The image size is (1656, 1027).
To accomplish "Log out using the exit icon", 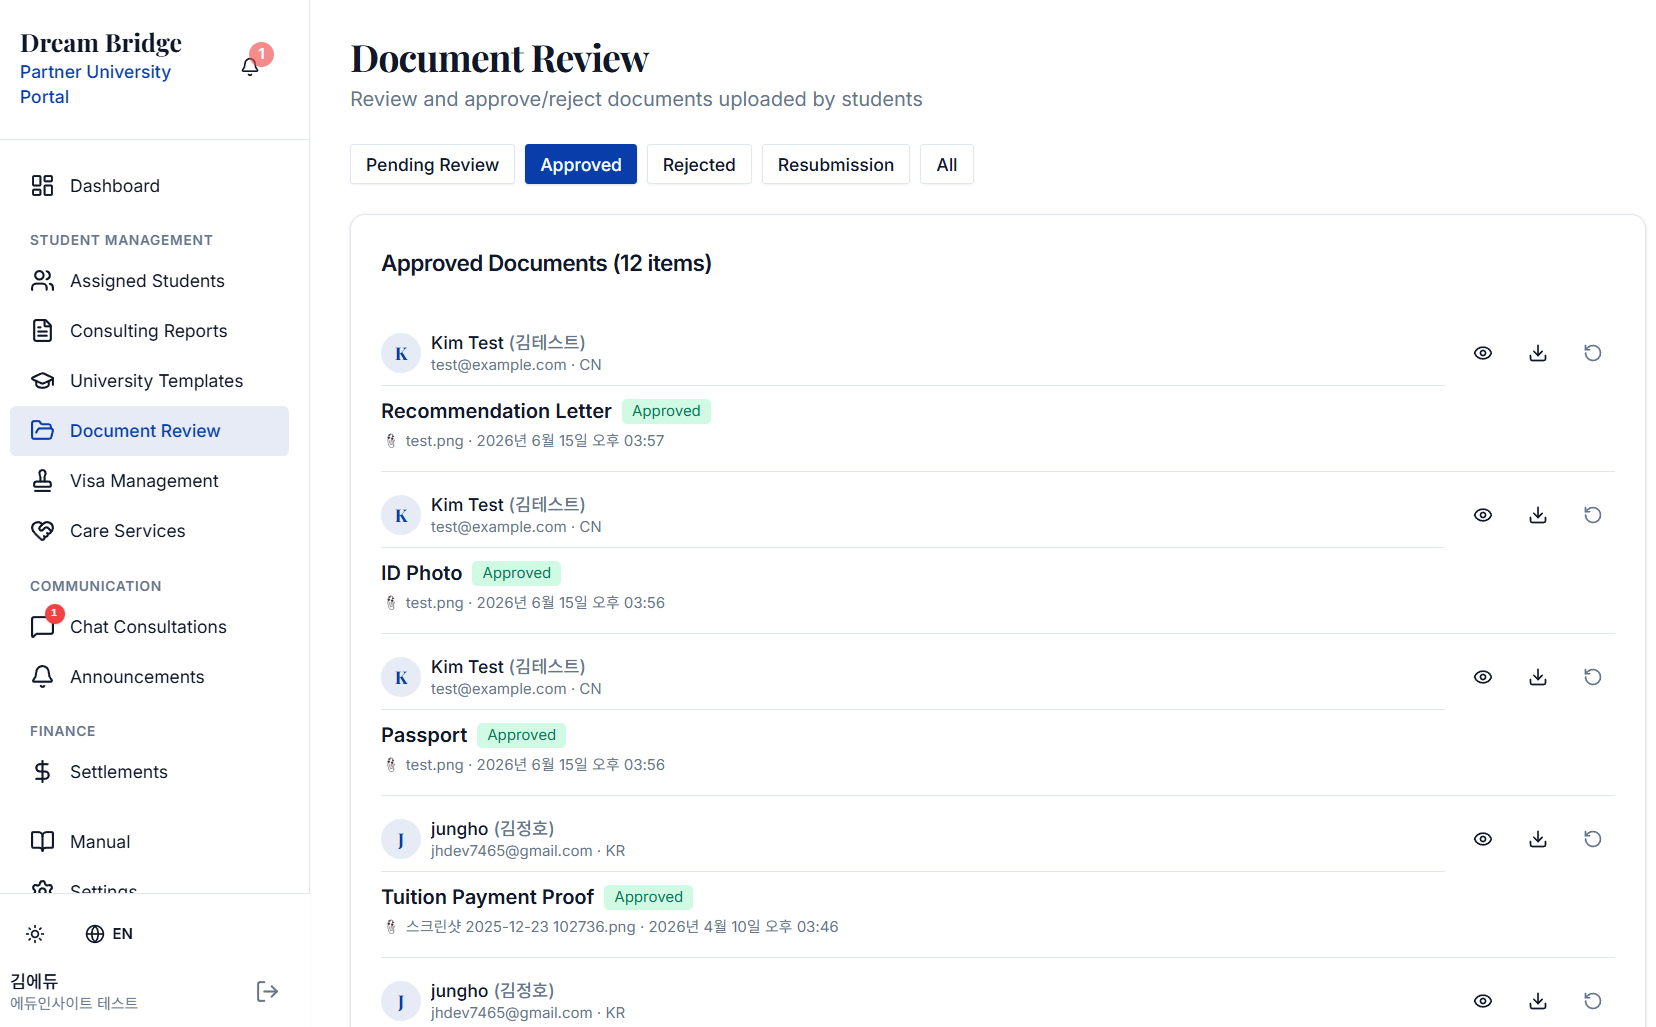I will pyautogui.click(x=267, y=991).
